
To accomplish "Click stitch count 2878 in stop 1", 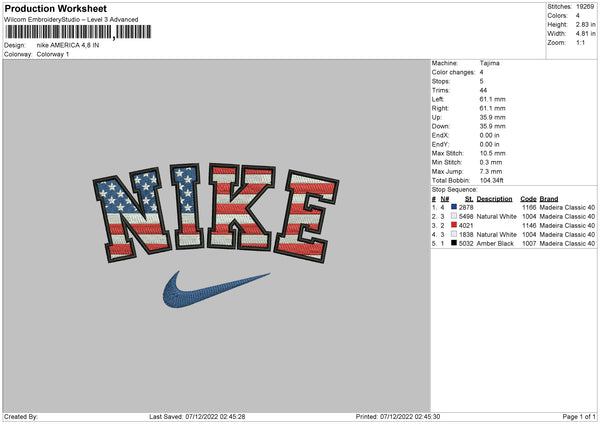I will tap(466, 207).
